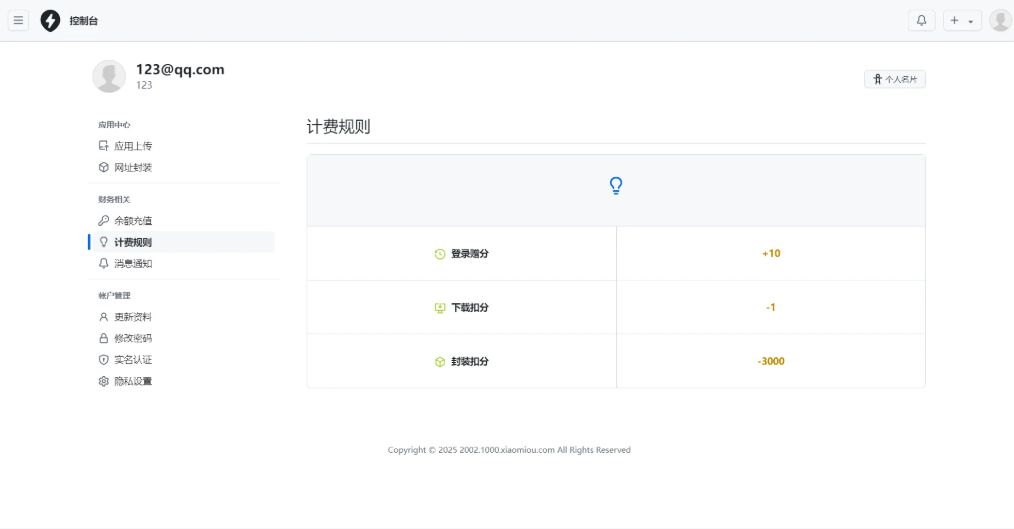Click the lightning bolt logo

coord(50,21)
